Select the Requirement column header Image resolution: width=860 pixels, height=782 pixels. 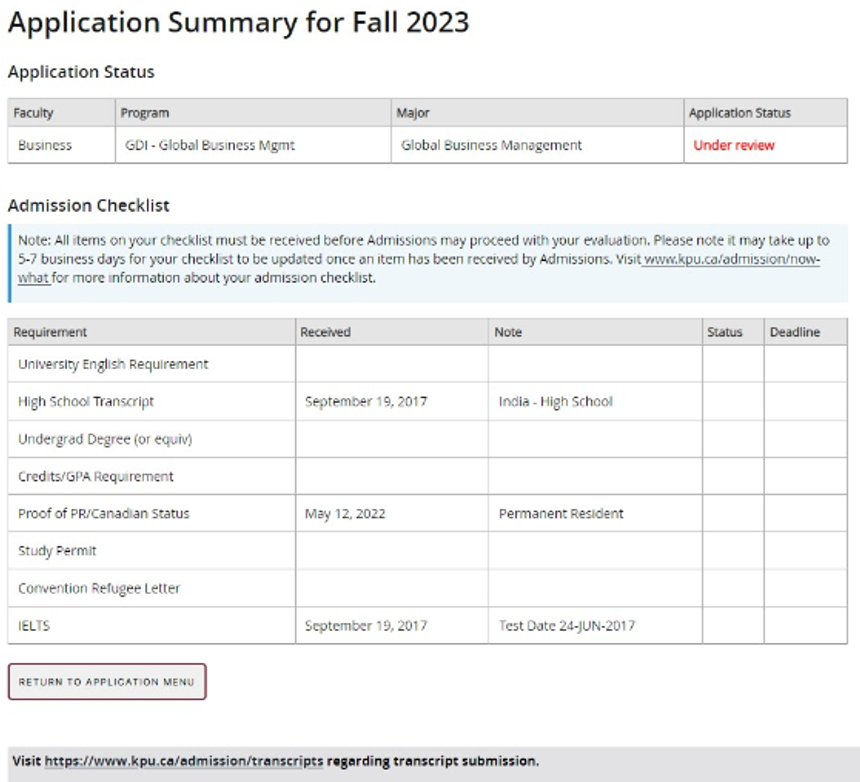pos(51,332)
